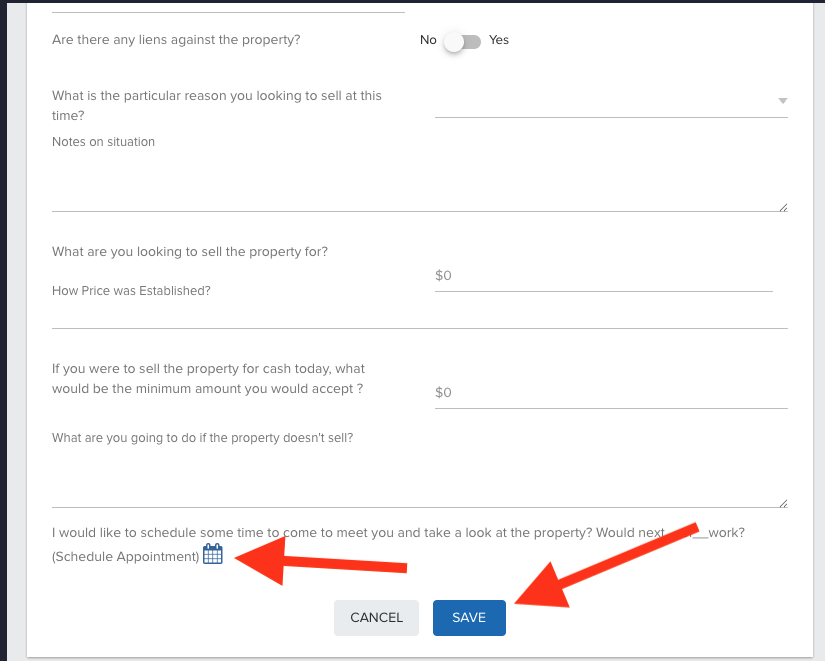Click the 'Notes on situation' label

click(x=103, y=142)
